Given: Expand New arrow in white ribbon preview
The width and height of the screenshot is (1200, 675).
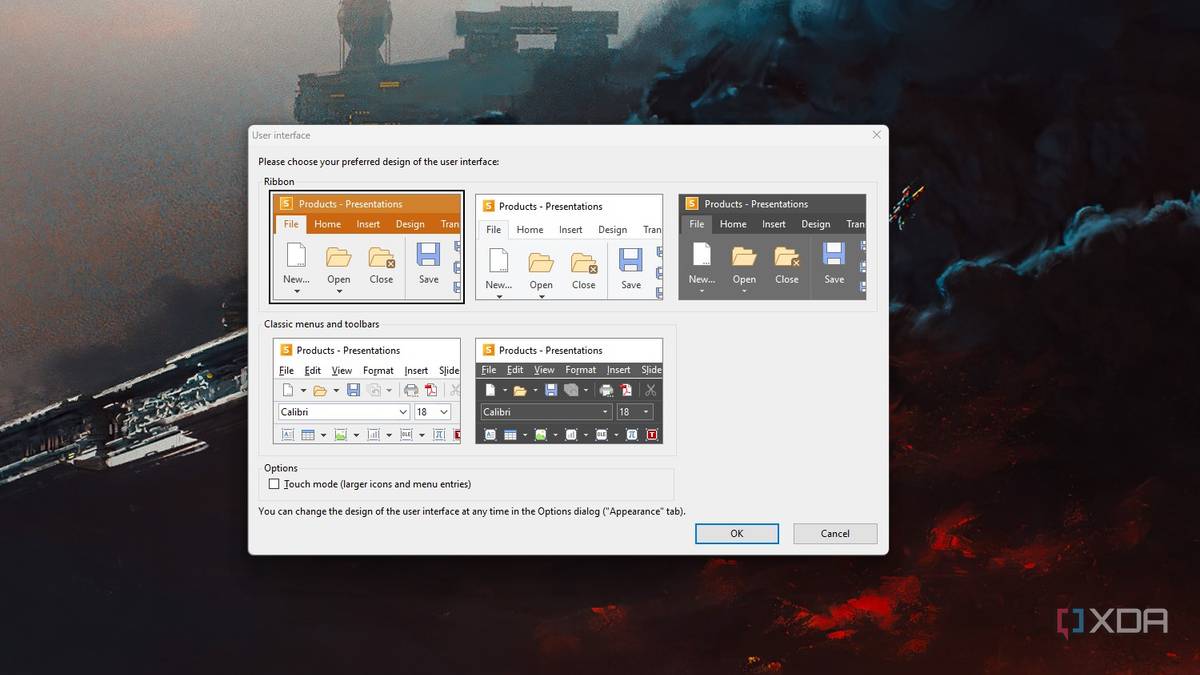Looking at the screenshot, I should (x=499, y=296).
